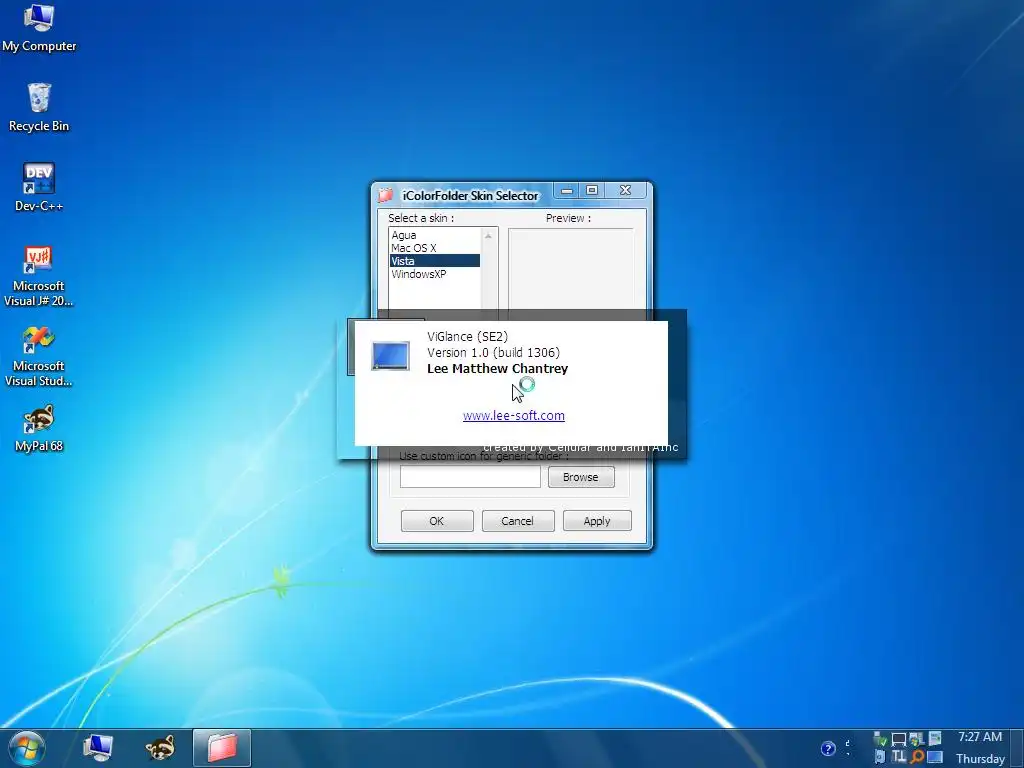
Task: Select the WindowsXP skin entry
Action: coord(434,274)
